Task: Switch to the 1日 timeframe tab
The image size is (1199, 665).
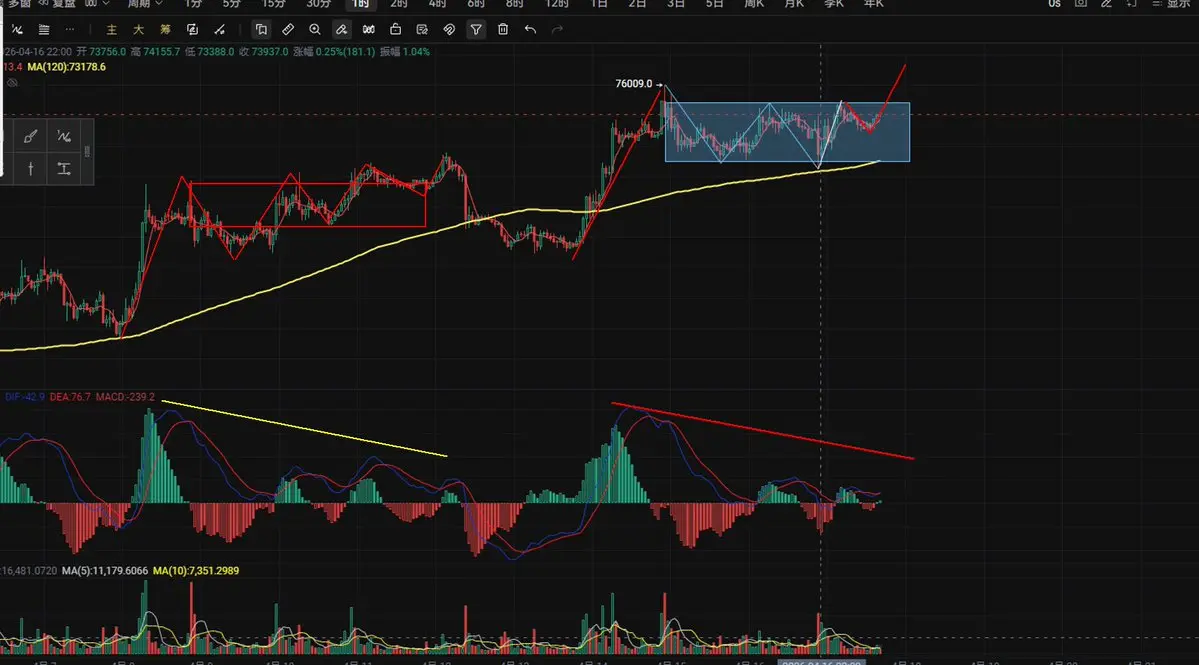Action: tap(600, 4)
